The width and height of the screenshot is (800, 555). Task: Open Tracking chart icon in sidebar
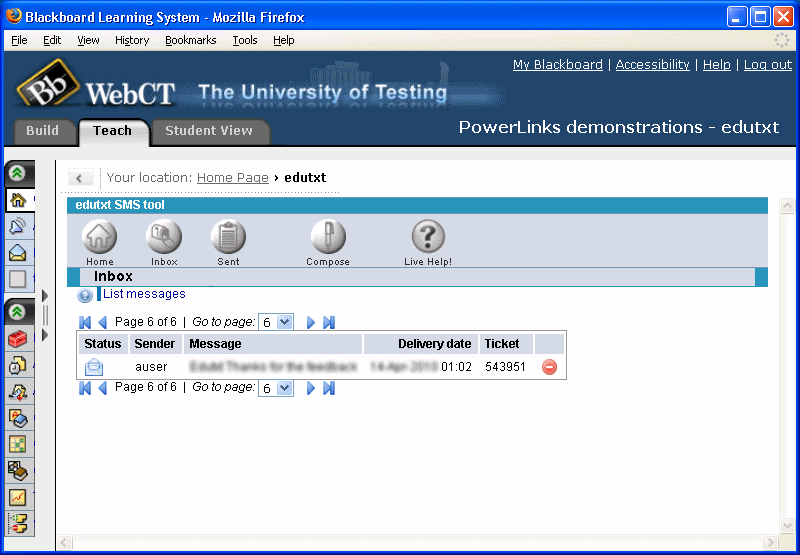coord(18,497)
